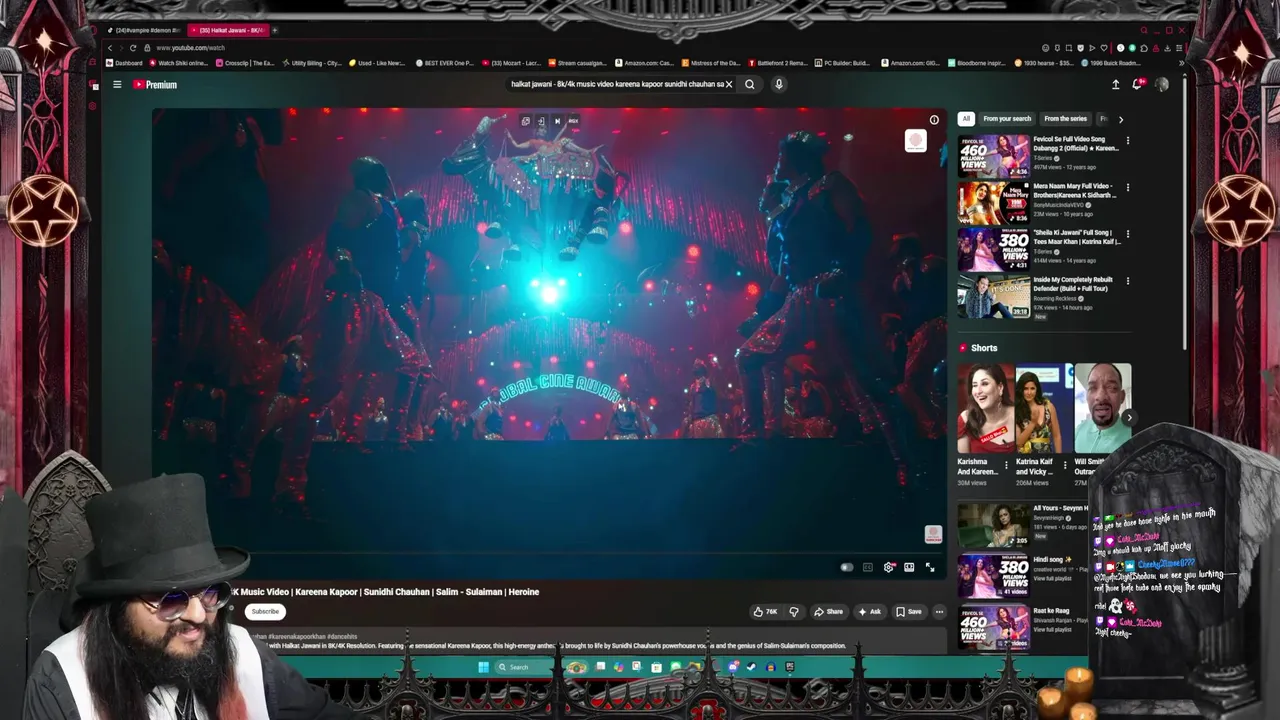
Task: Open the Fevicol Se 460 Million thumbnail
Action: tap(993, 156)
